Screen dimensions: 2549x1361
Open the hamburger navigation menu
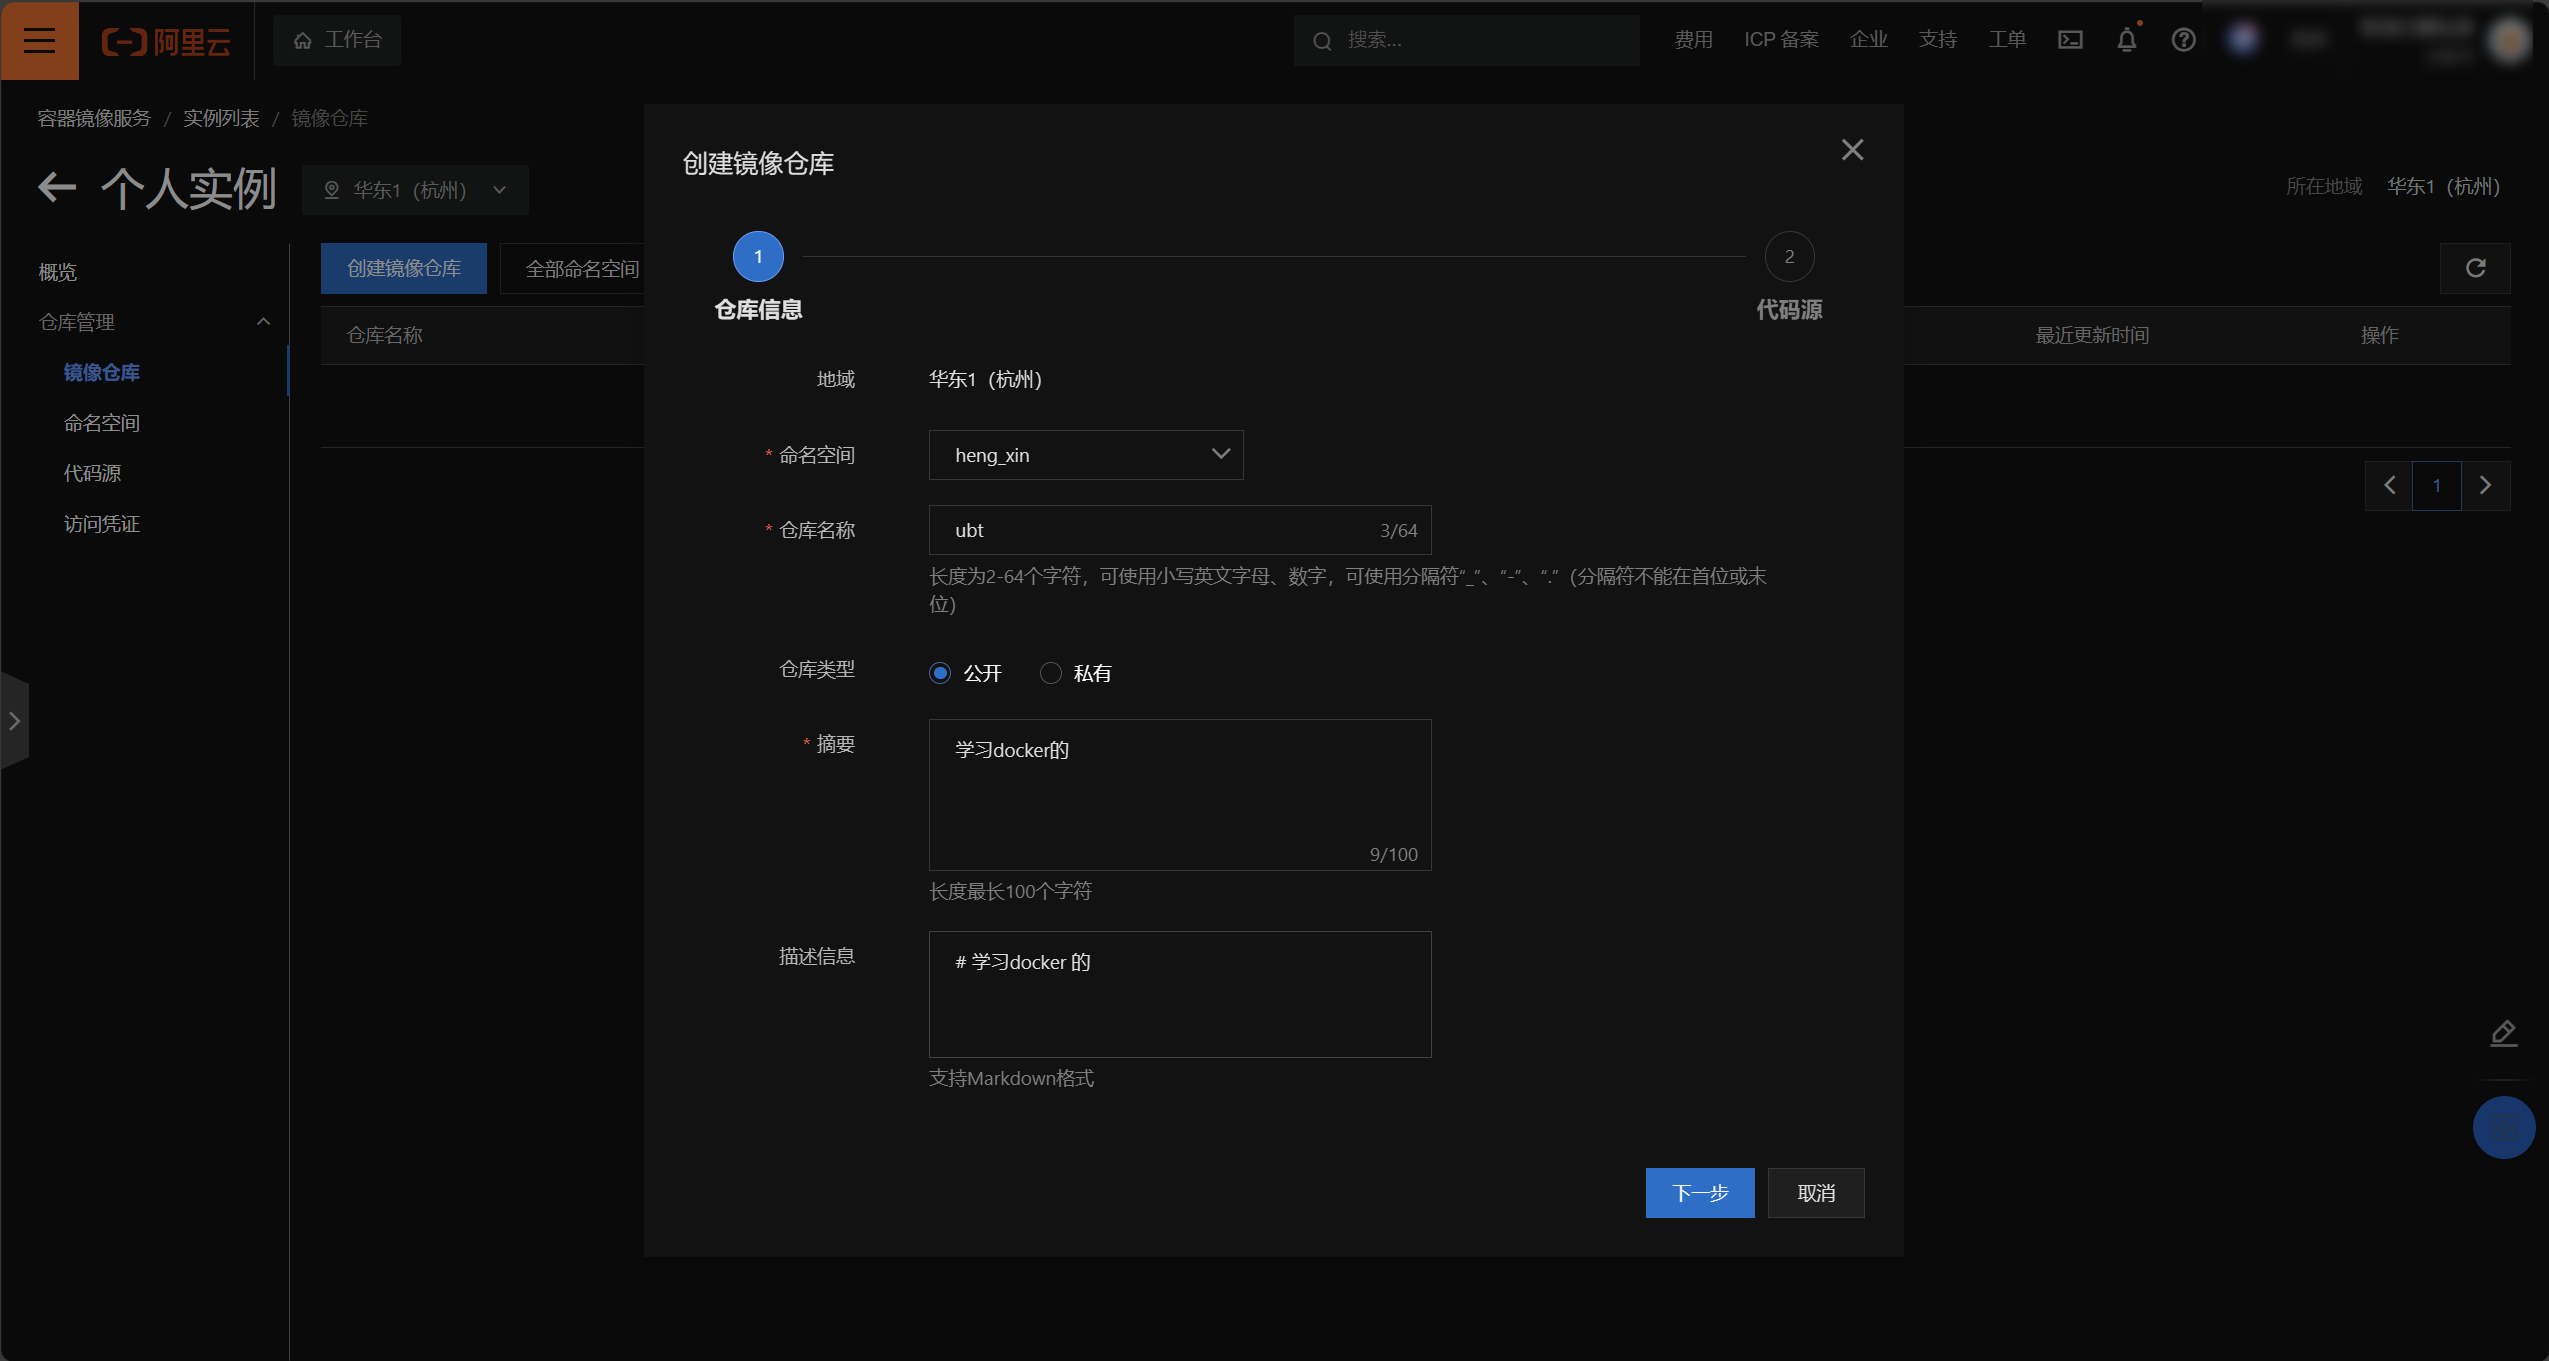point(39,40)
